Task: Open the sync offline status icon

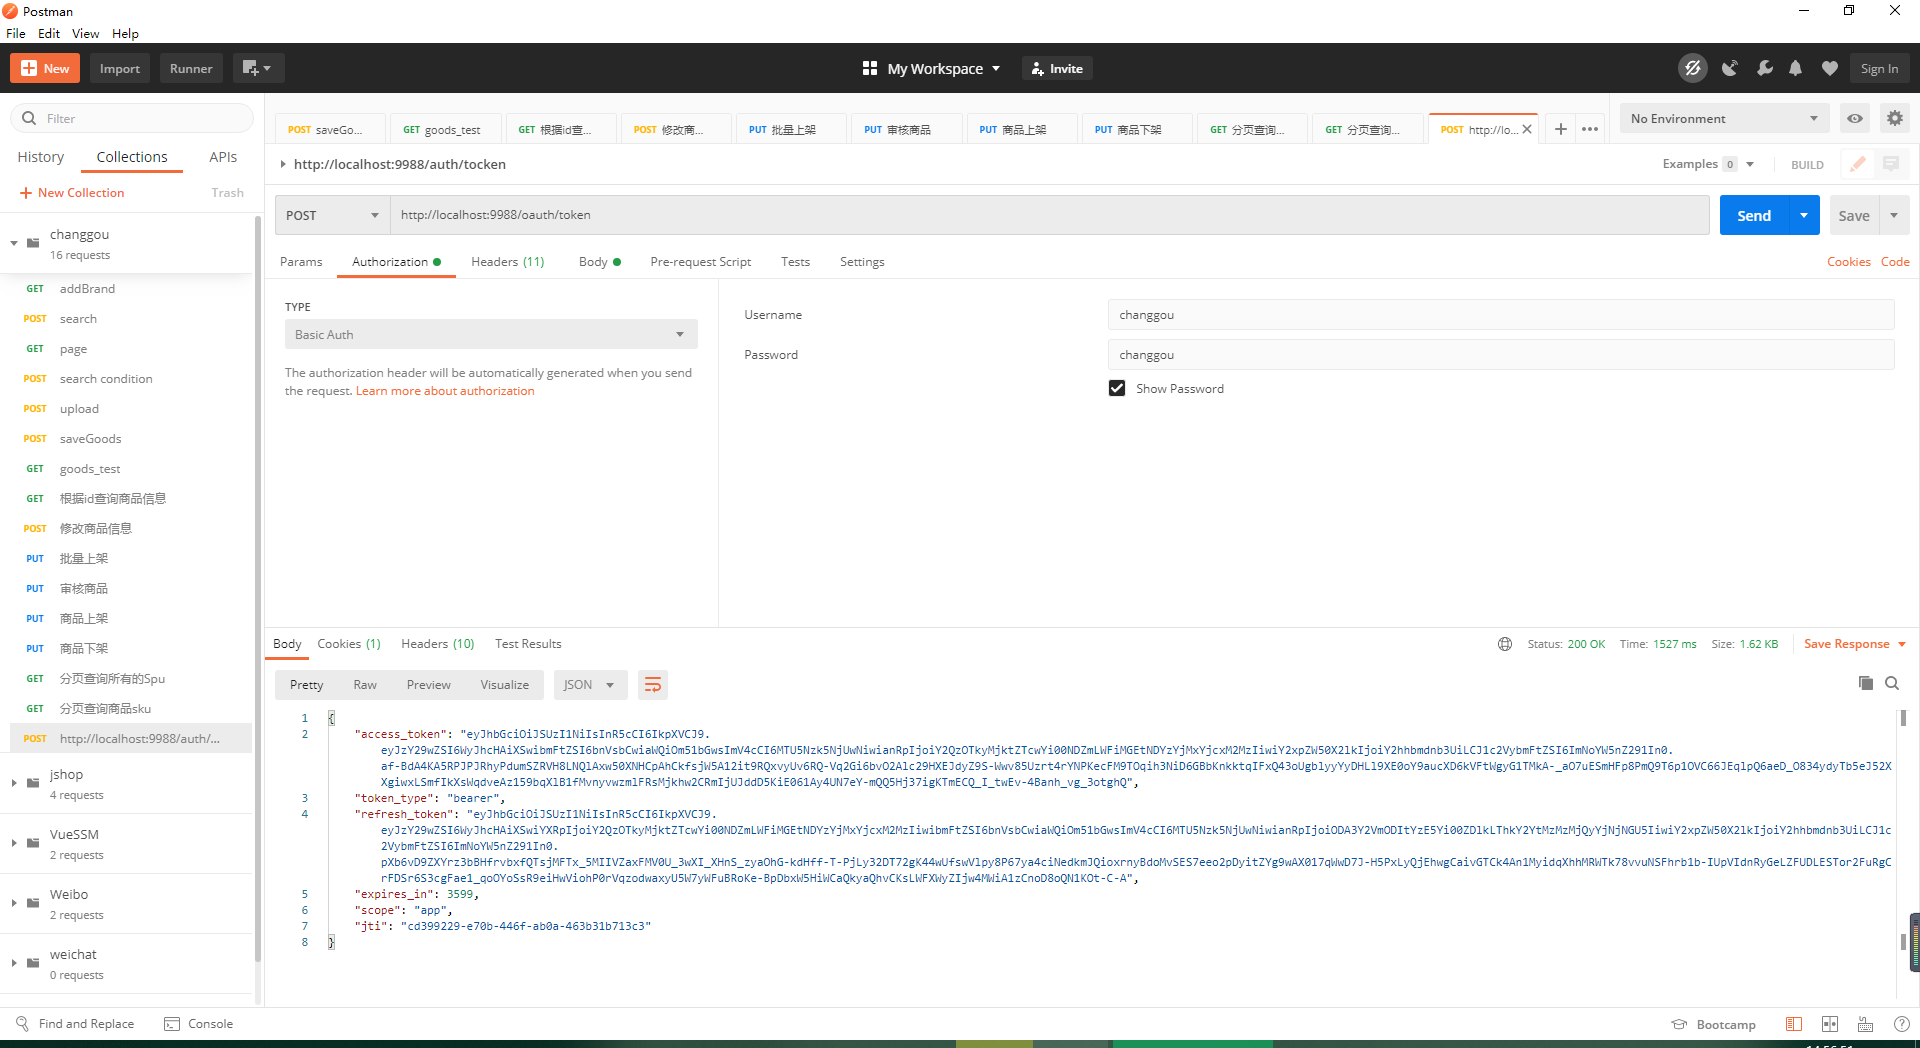Action: click(x=1692, y=68)
